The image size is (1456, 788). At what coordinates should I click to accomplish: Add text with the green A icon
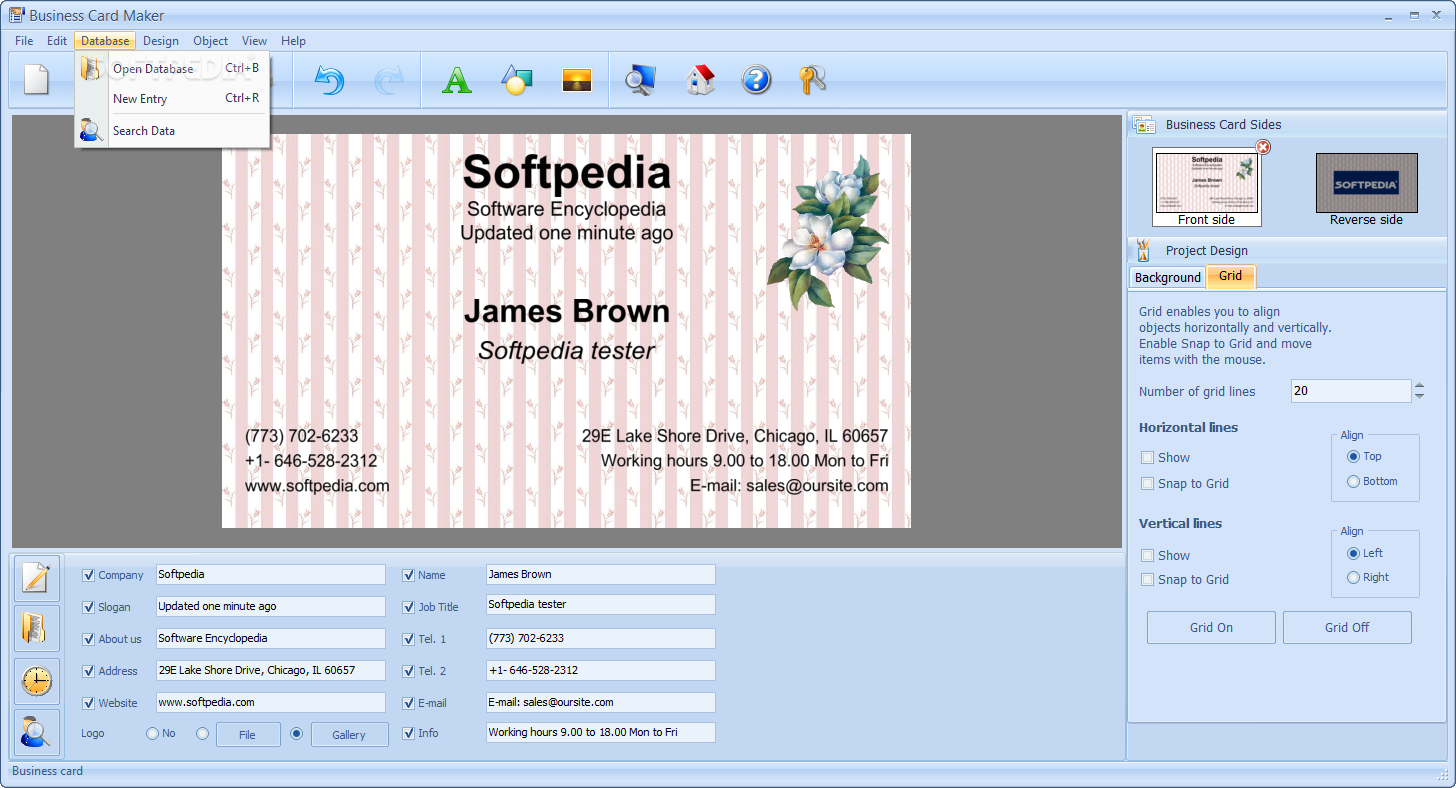[x=457, y=80]
